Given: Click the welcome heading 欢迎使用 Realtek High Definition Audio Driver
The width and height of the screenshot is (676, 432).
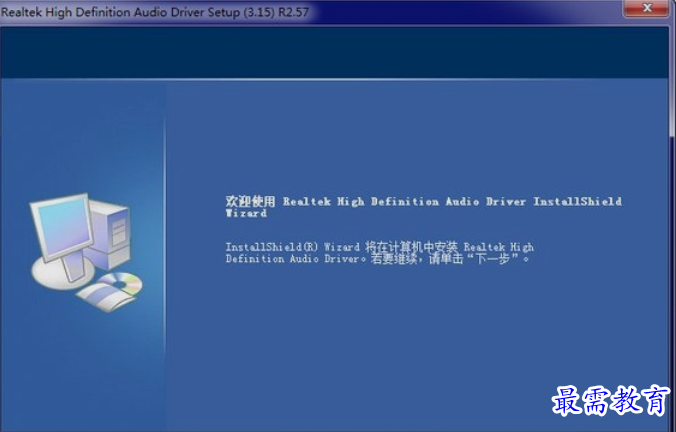Looking at the screenshot, I should point(423,207).
